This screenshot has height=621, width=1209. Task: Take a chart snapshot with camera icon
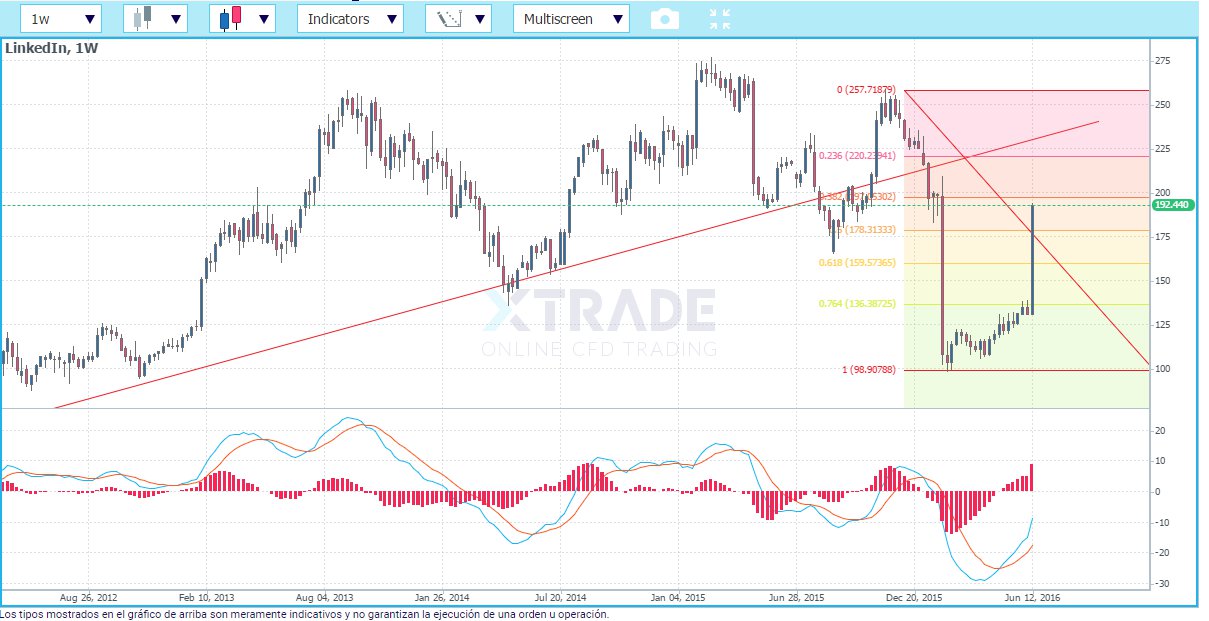point(665,18)
